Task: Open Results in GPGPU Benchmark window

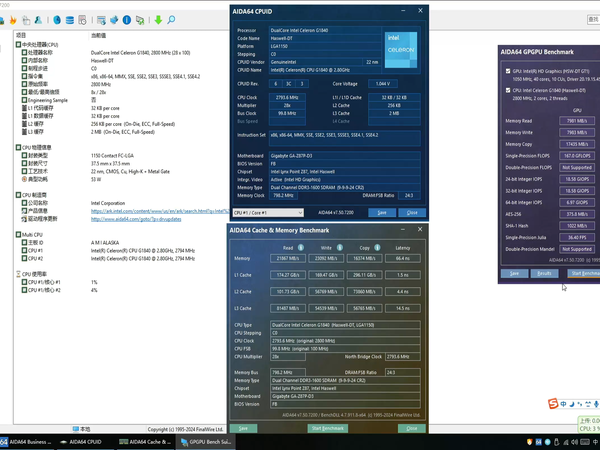Action: pyautogui.click(x=545, y=273)
